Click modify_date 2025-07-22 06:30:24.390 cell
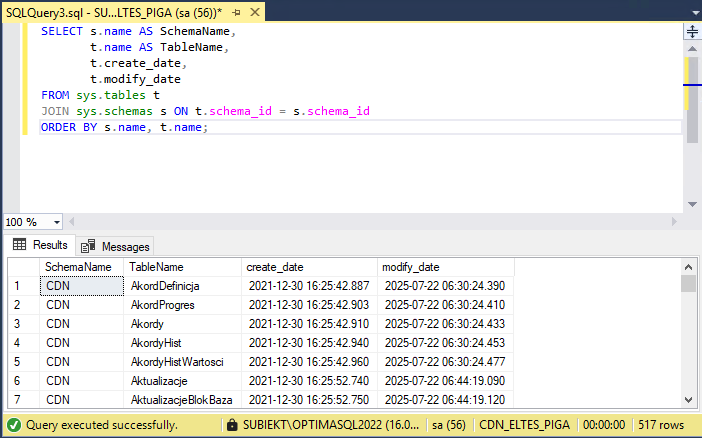 (x=446, y=286)
